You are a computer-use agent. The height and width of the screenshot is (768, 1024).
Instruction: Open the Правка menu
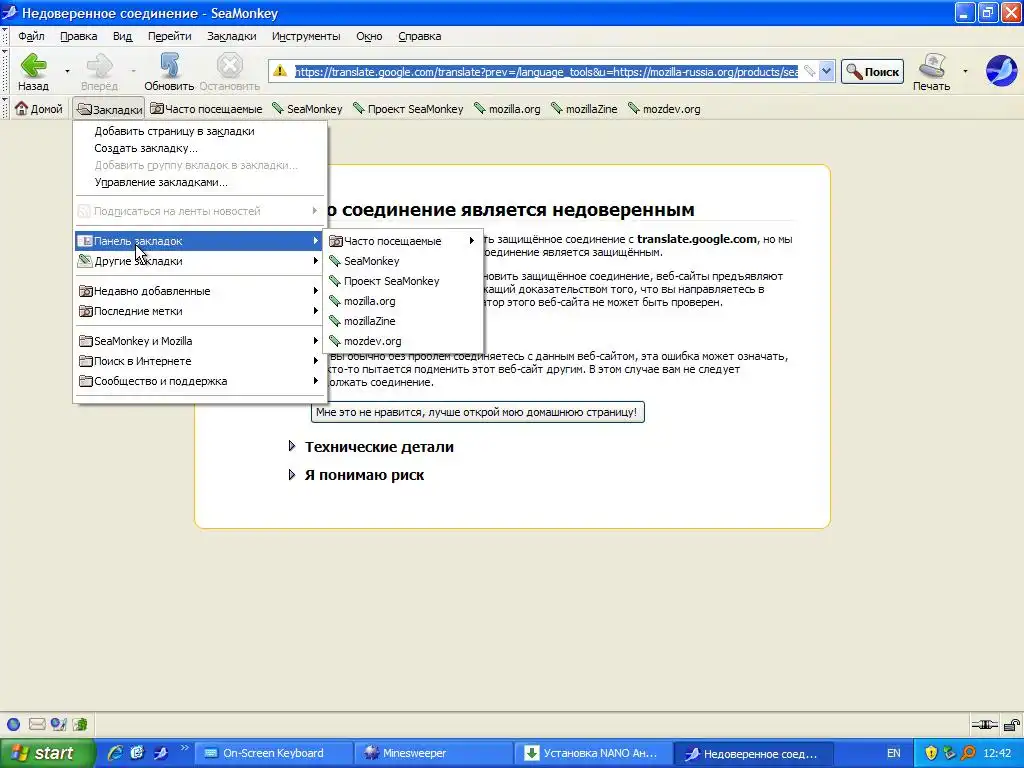(x=78, y=36)
